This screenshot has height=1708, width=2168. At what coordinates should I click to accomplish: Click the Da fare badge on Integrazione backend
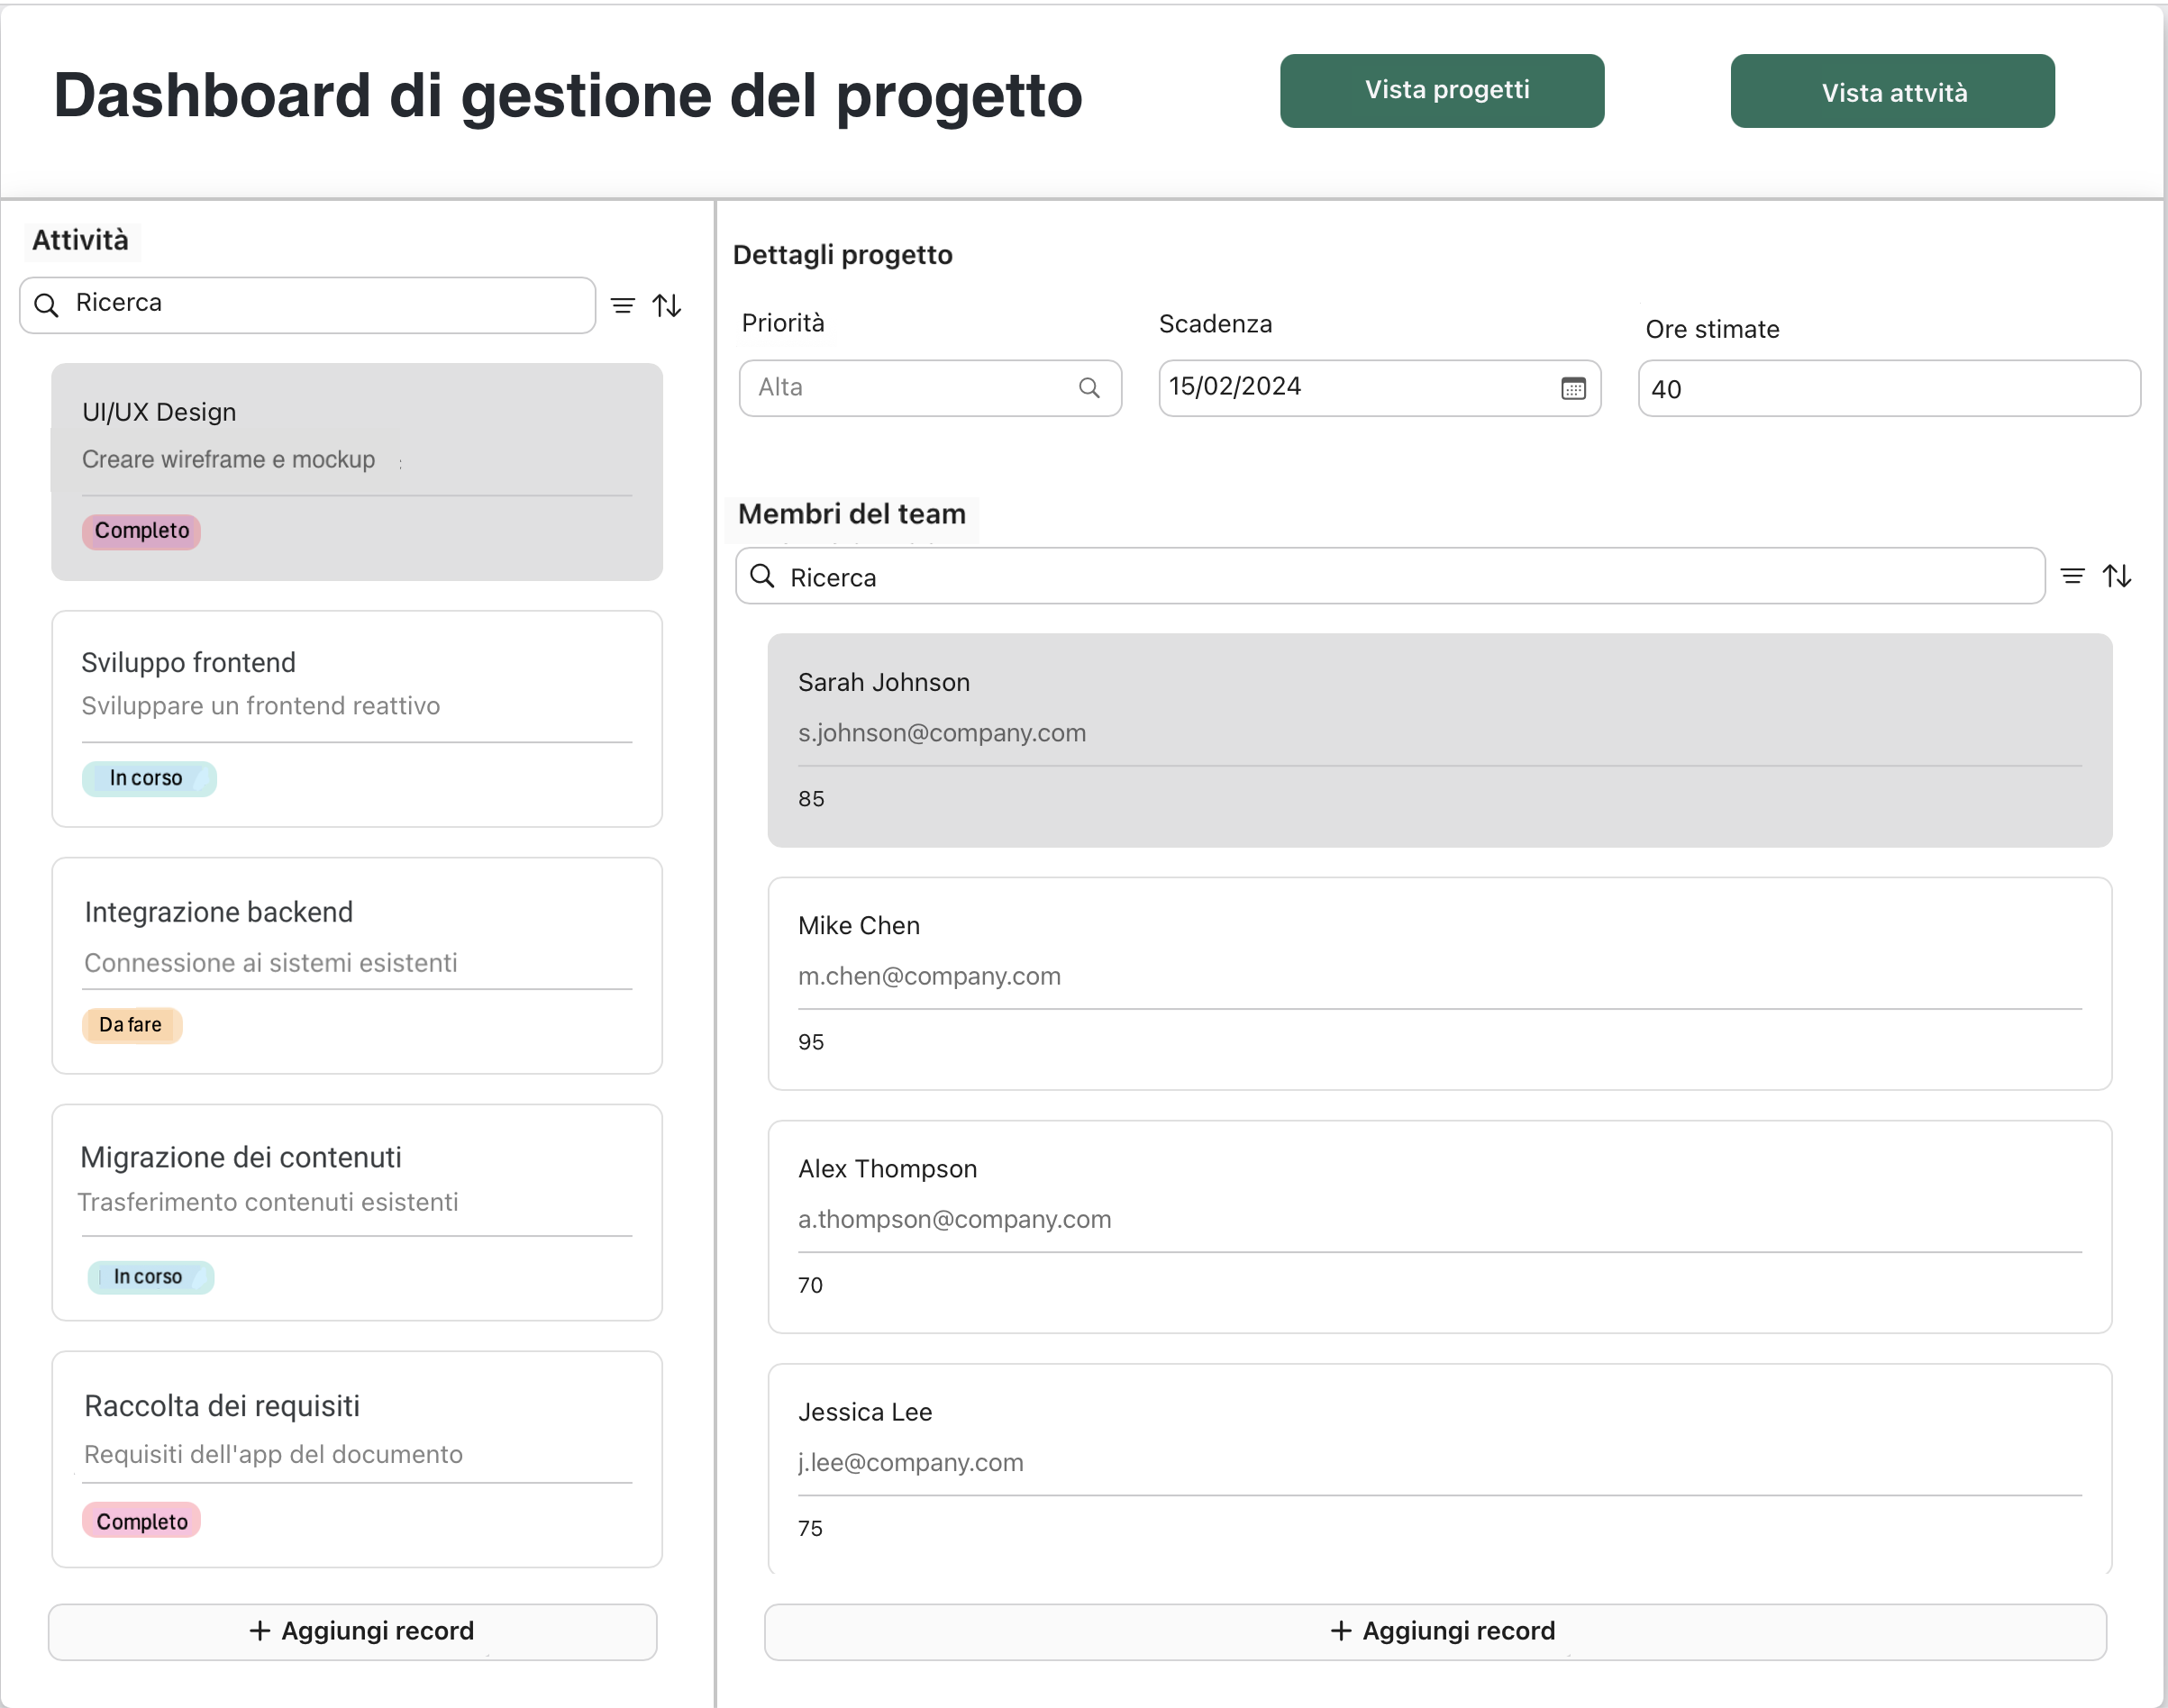[x=131, y=1025]
